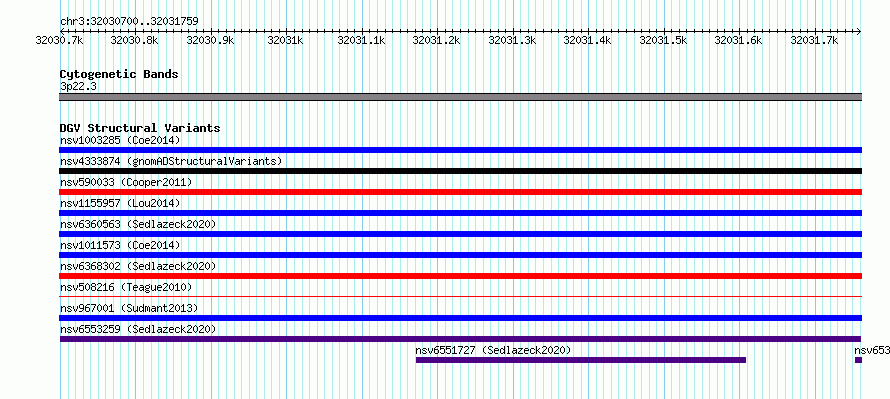Open the nsv967001 (Sudmant2013) label

(x=129, y=308)
